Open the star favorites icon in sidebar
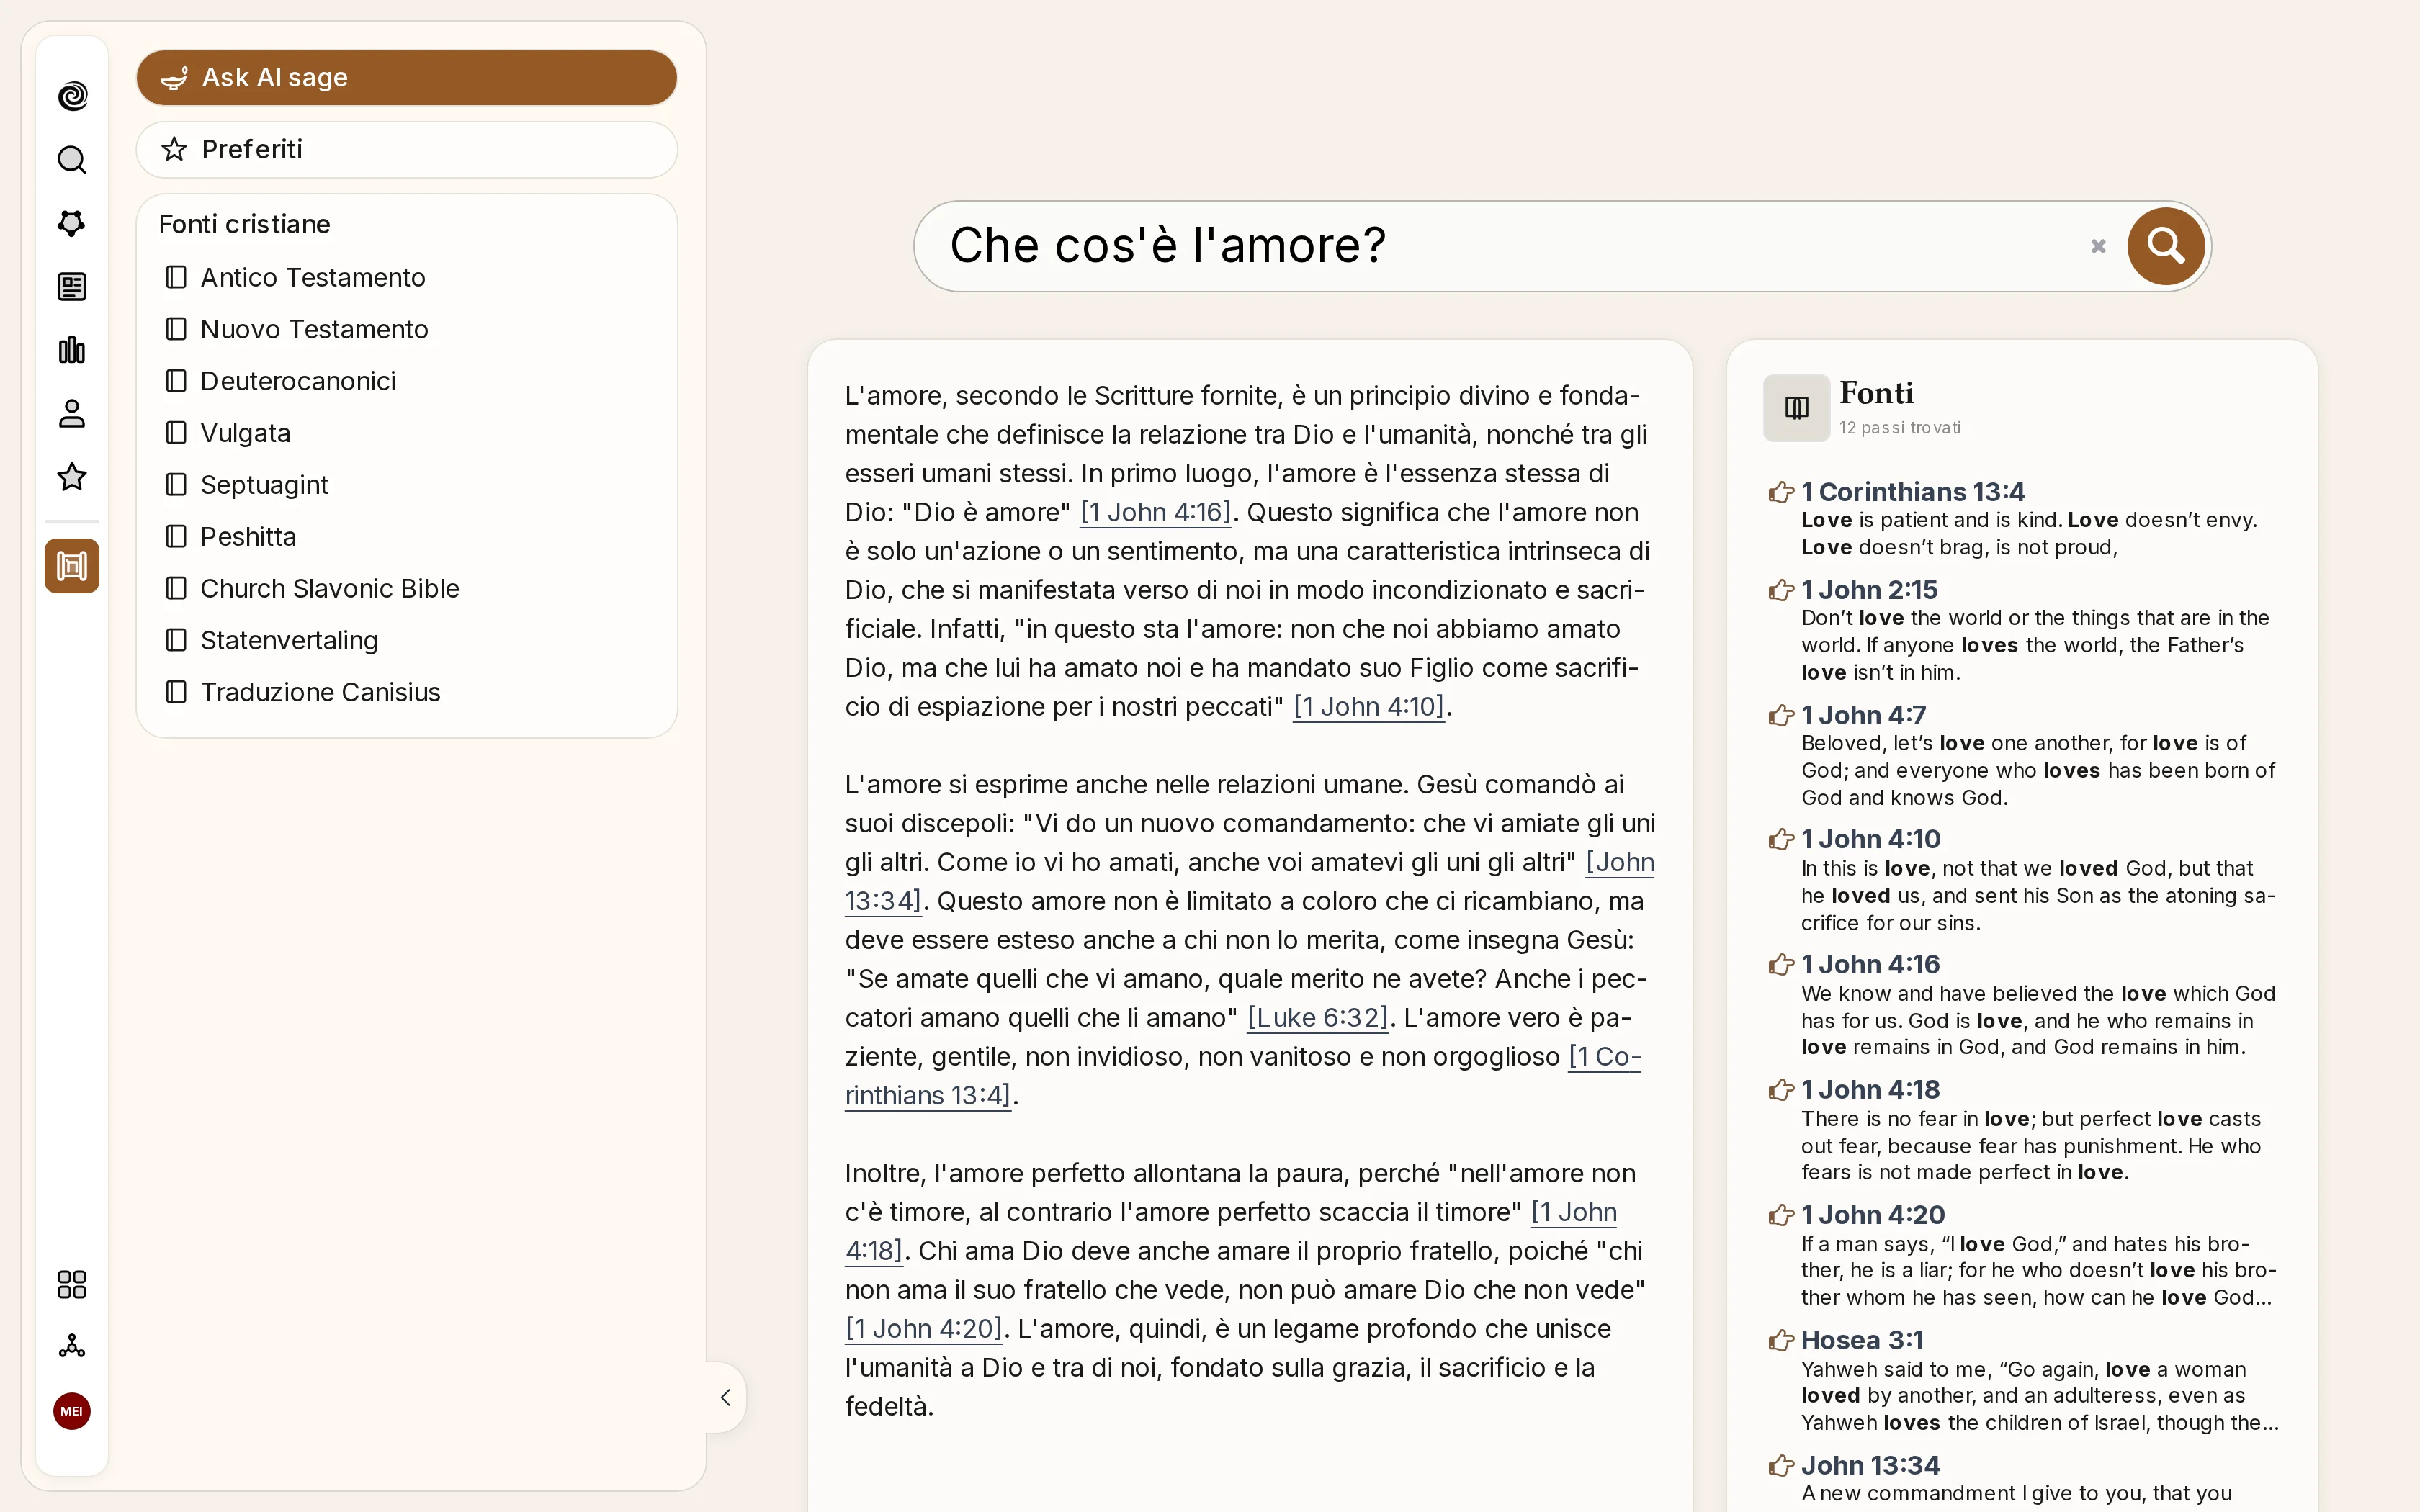This screenshot has height=1512, width=2420. pos(72,477)
